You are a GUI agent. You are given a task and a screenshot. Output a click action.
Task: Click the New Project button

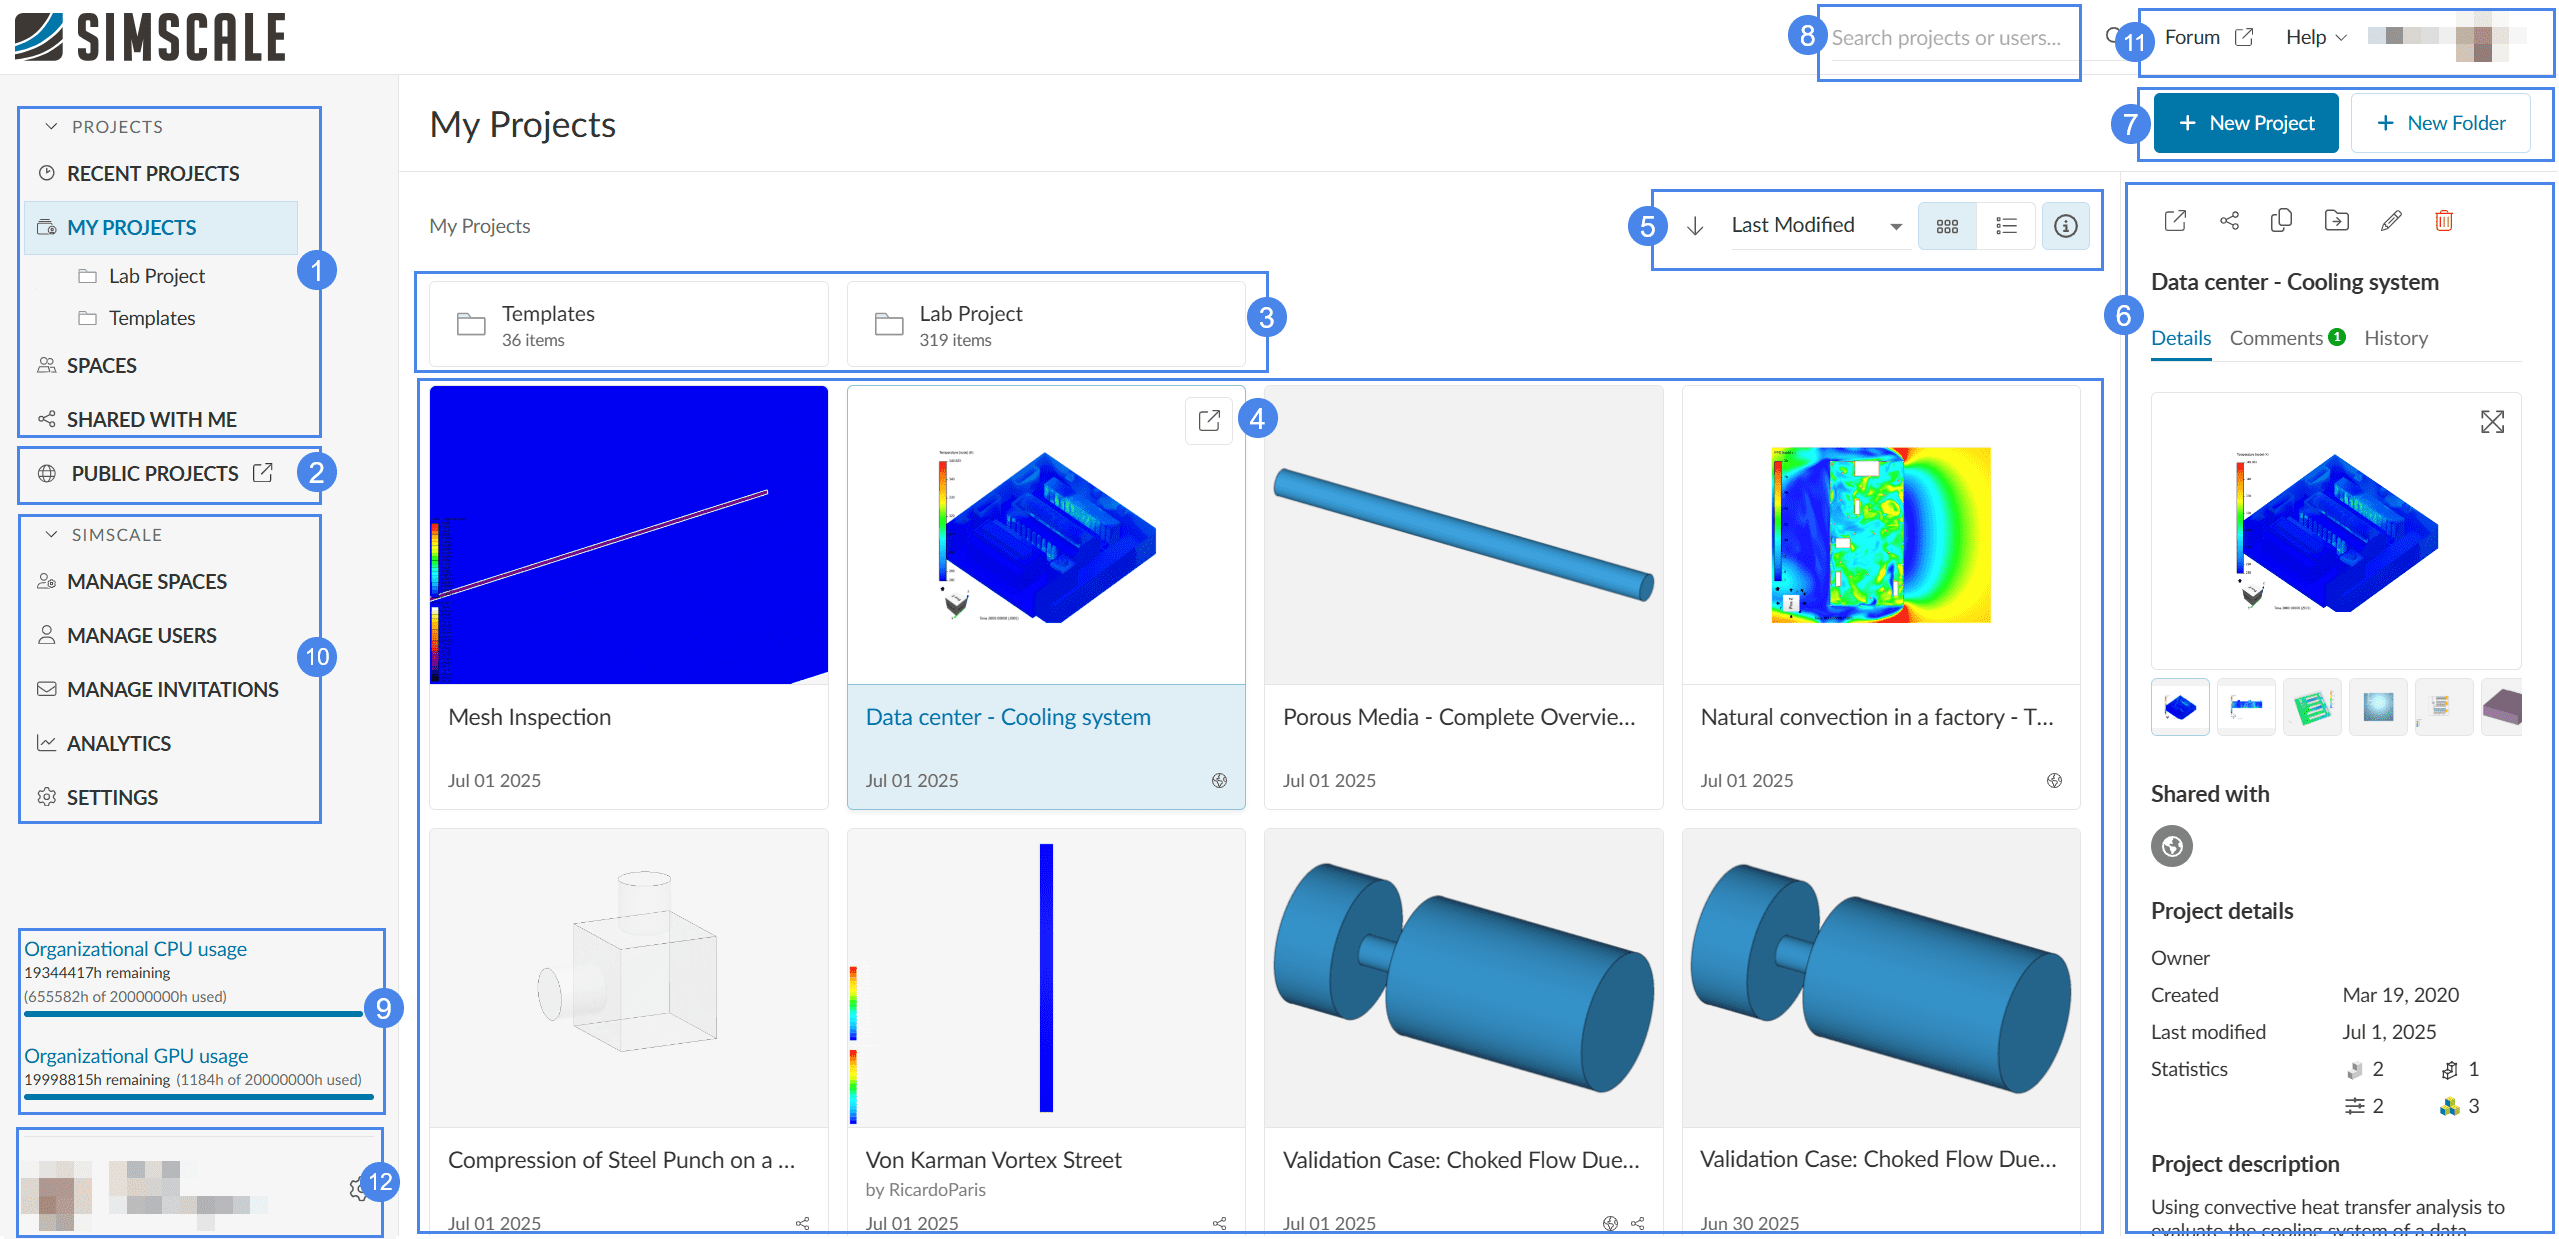(x=2245, y=123)
